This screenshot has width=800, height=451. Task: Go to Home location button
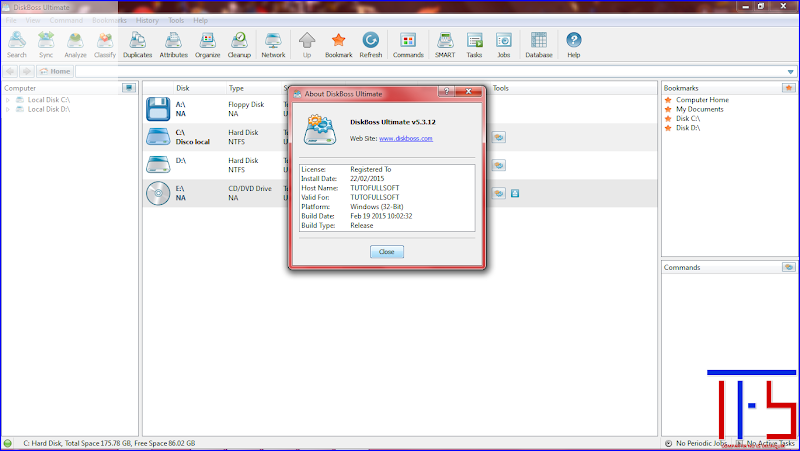55,71
